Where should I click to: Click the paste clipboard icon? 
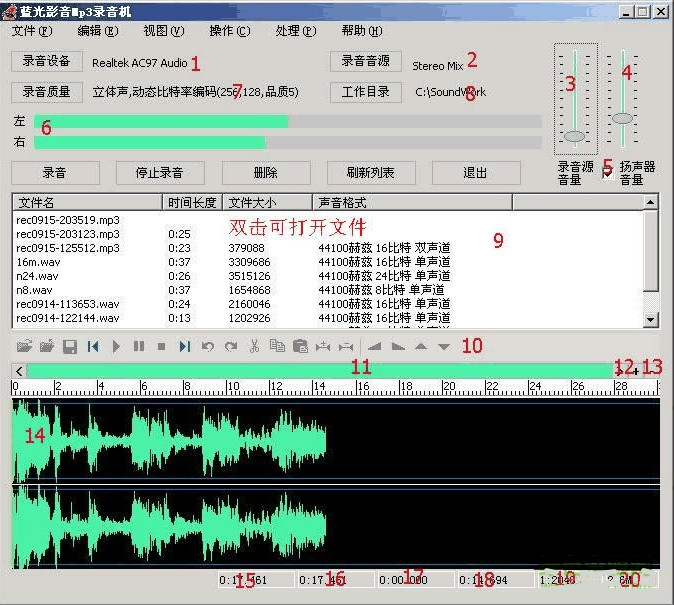(x=299, y=346)
